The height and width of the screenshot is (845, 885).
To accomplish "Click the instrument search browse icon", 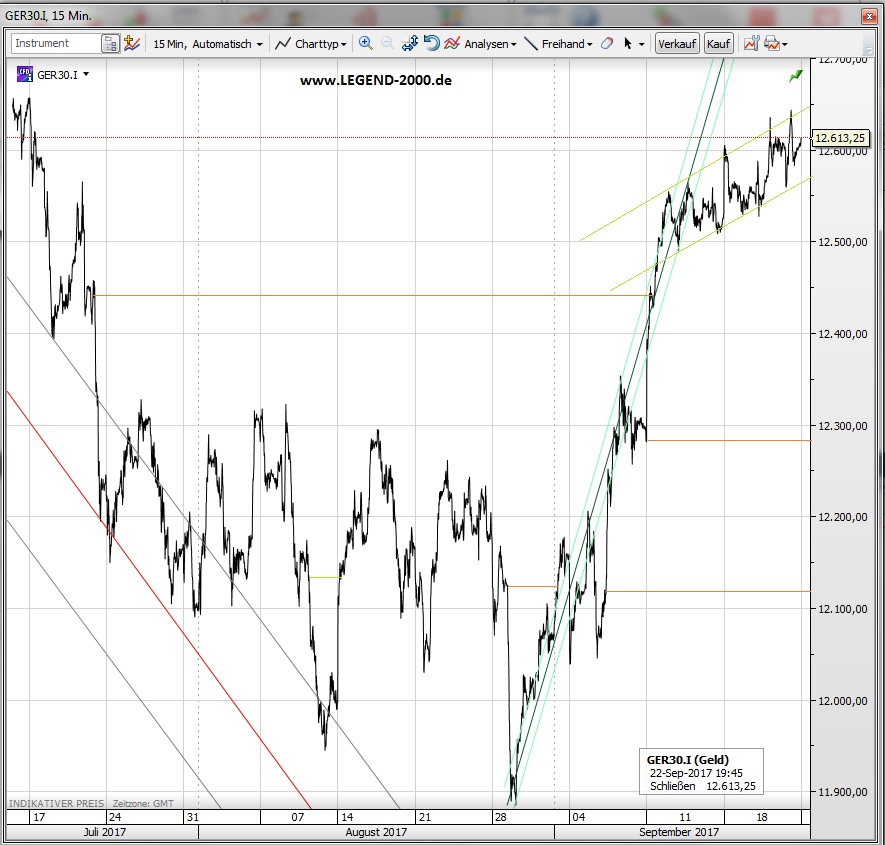I will [110, 44].
